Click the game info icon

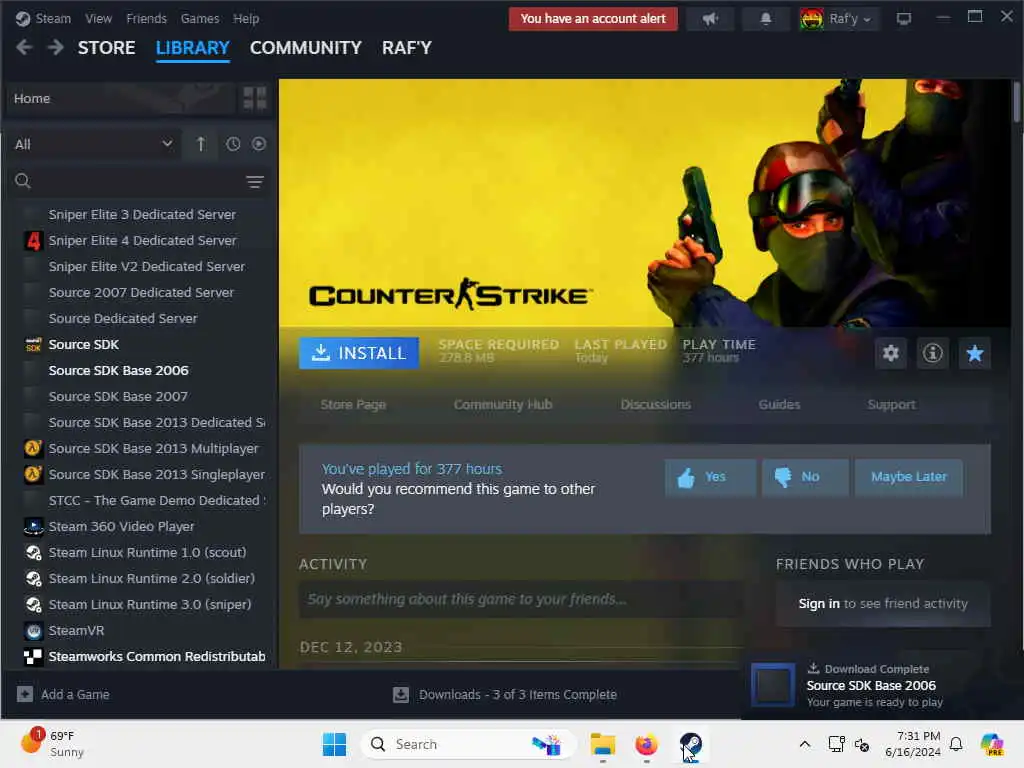tap(933, 353)
